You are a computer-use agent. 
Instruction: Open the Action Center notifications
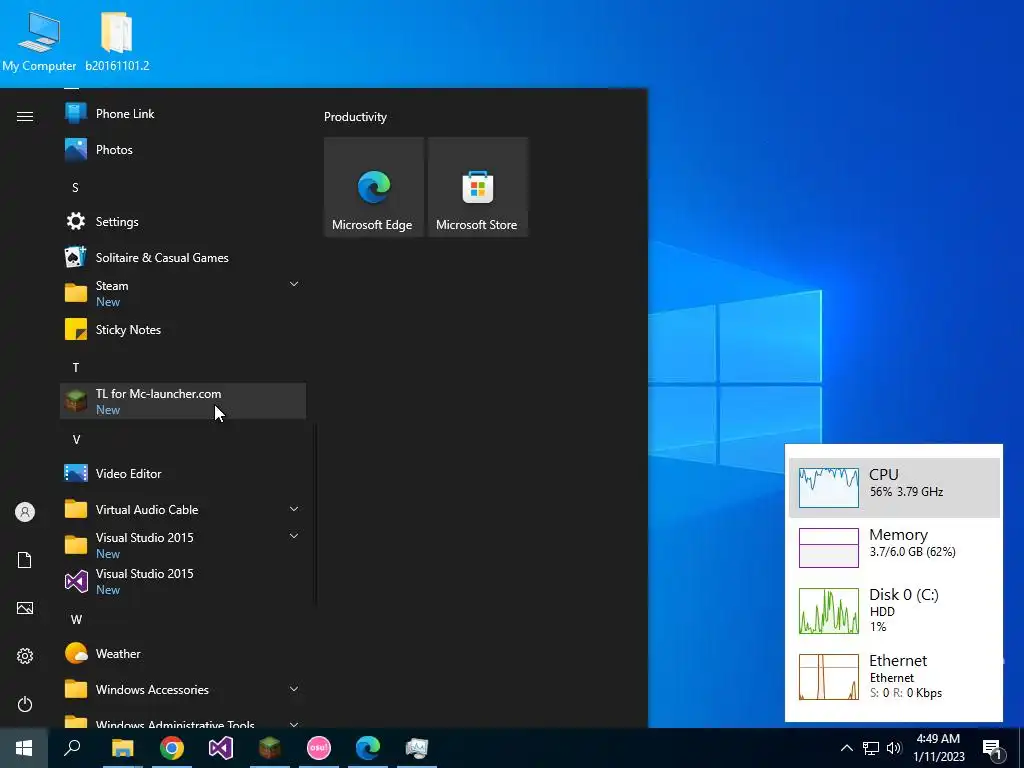993,748
